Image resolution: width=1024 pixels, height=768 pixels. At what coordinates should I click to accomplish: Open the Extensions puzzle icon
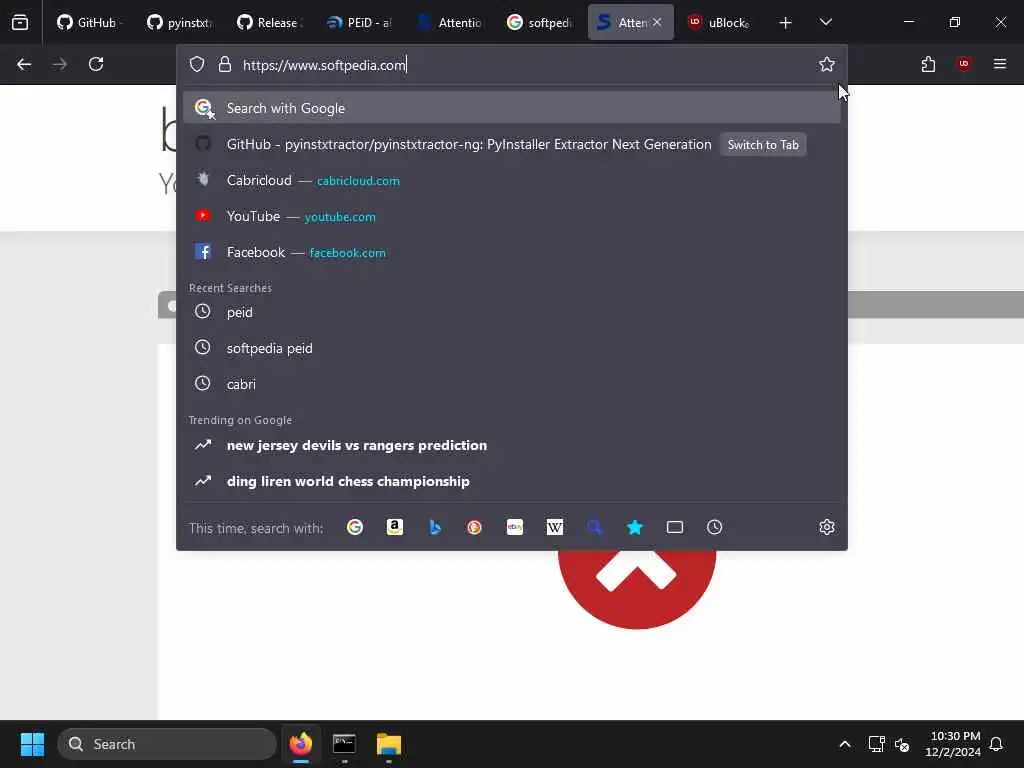click(x=928, y=64)
